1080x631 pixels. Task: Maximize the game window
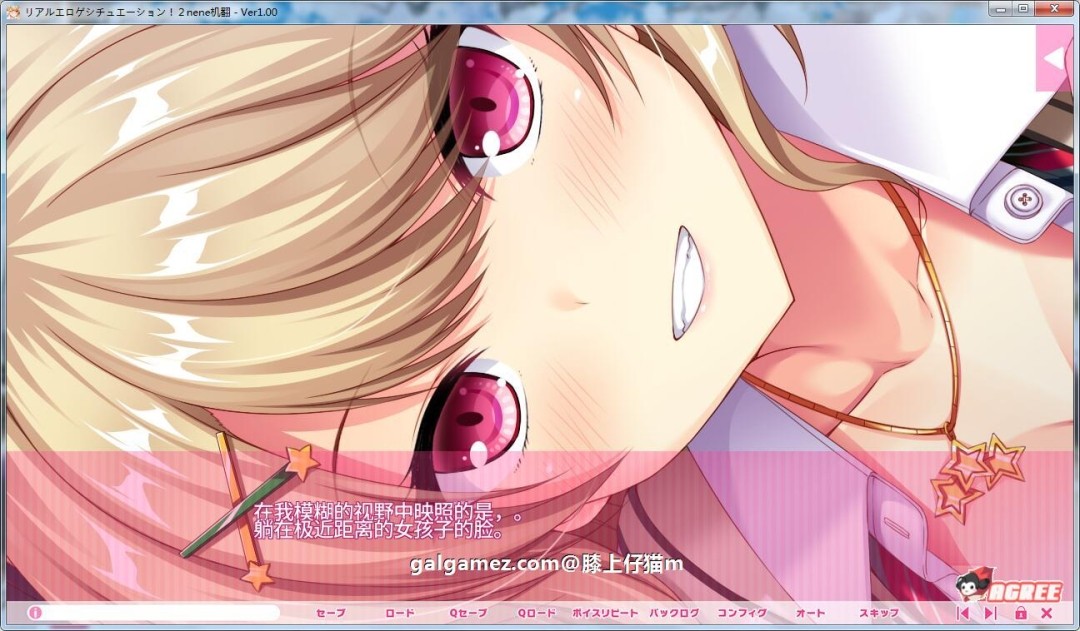(1024, 9)
